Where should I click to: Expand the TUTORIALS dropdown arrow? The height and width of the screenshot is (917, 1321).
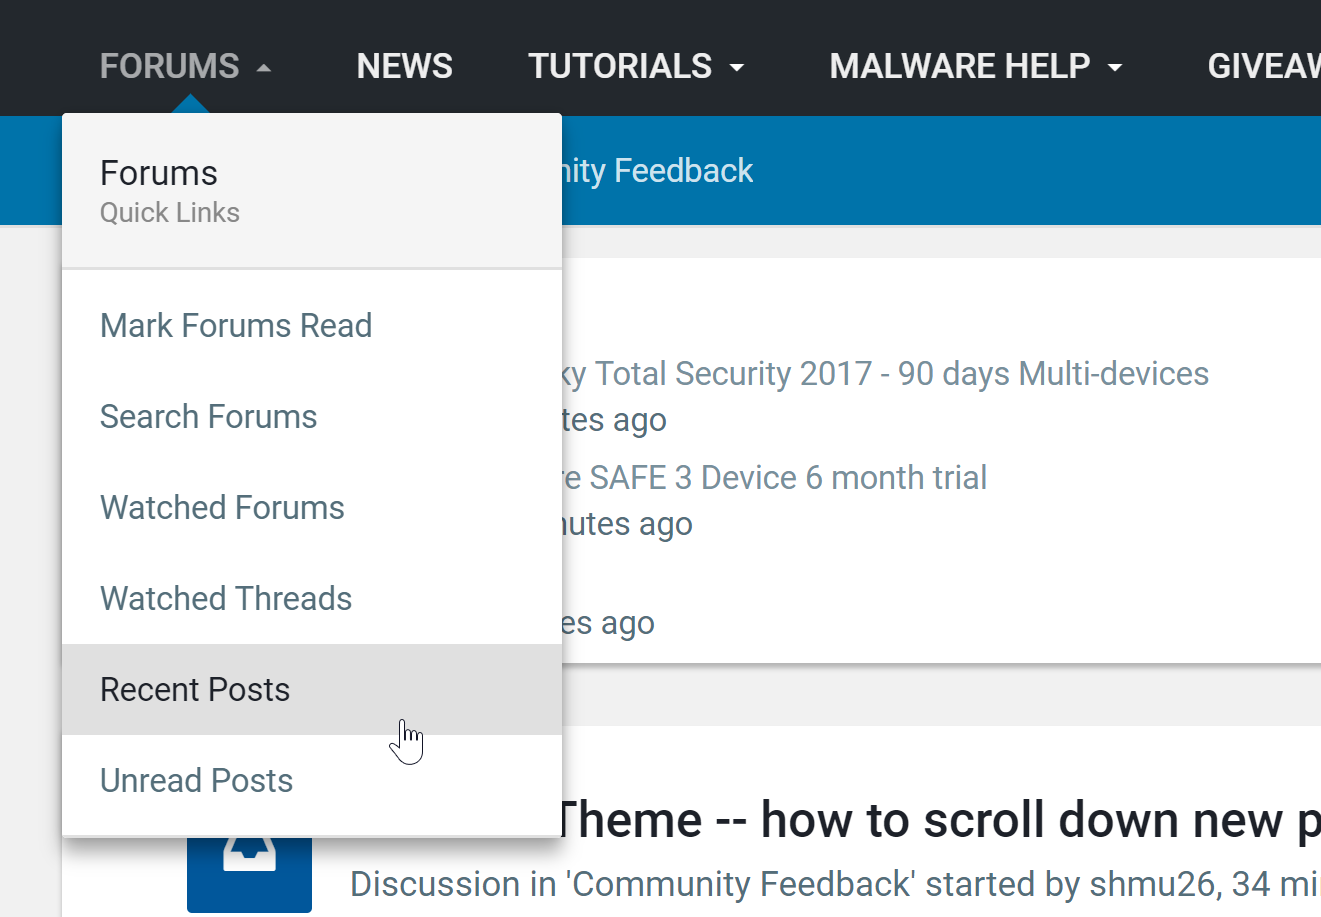tap(737, 68)
